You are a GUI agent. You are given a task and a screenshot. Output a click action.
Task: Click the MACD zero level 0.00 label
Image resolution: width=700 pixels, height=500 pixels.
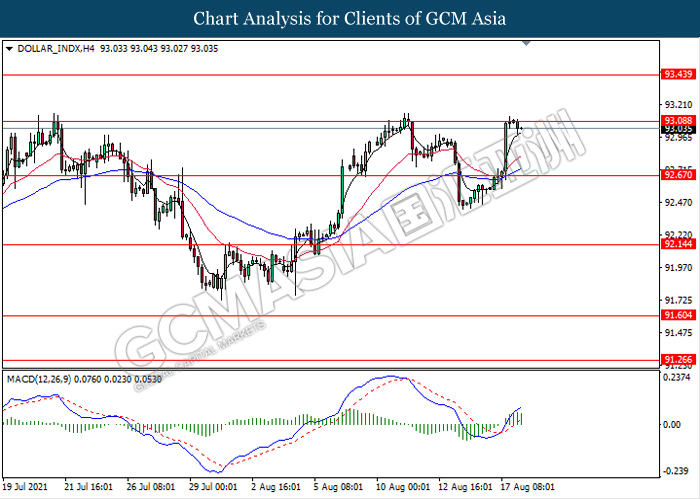click(x=672, y=425)
